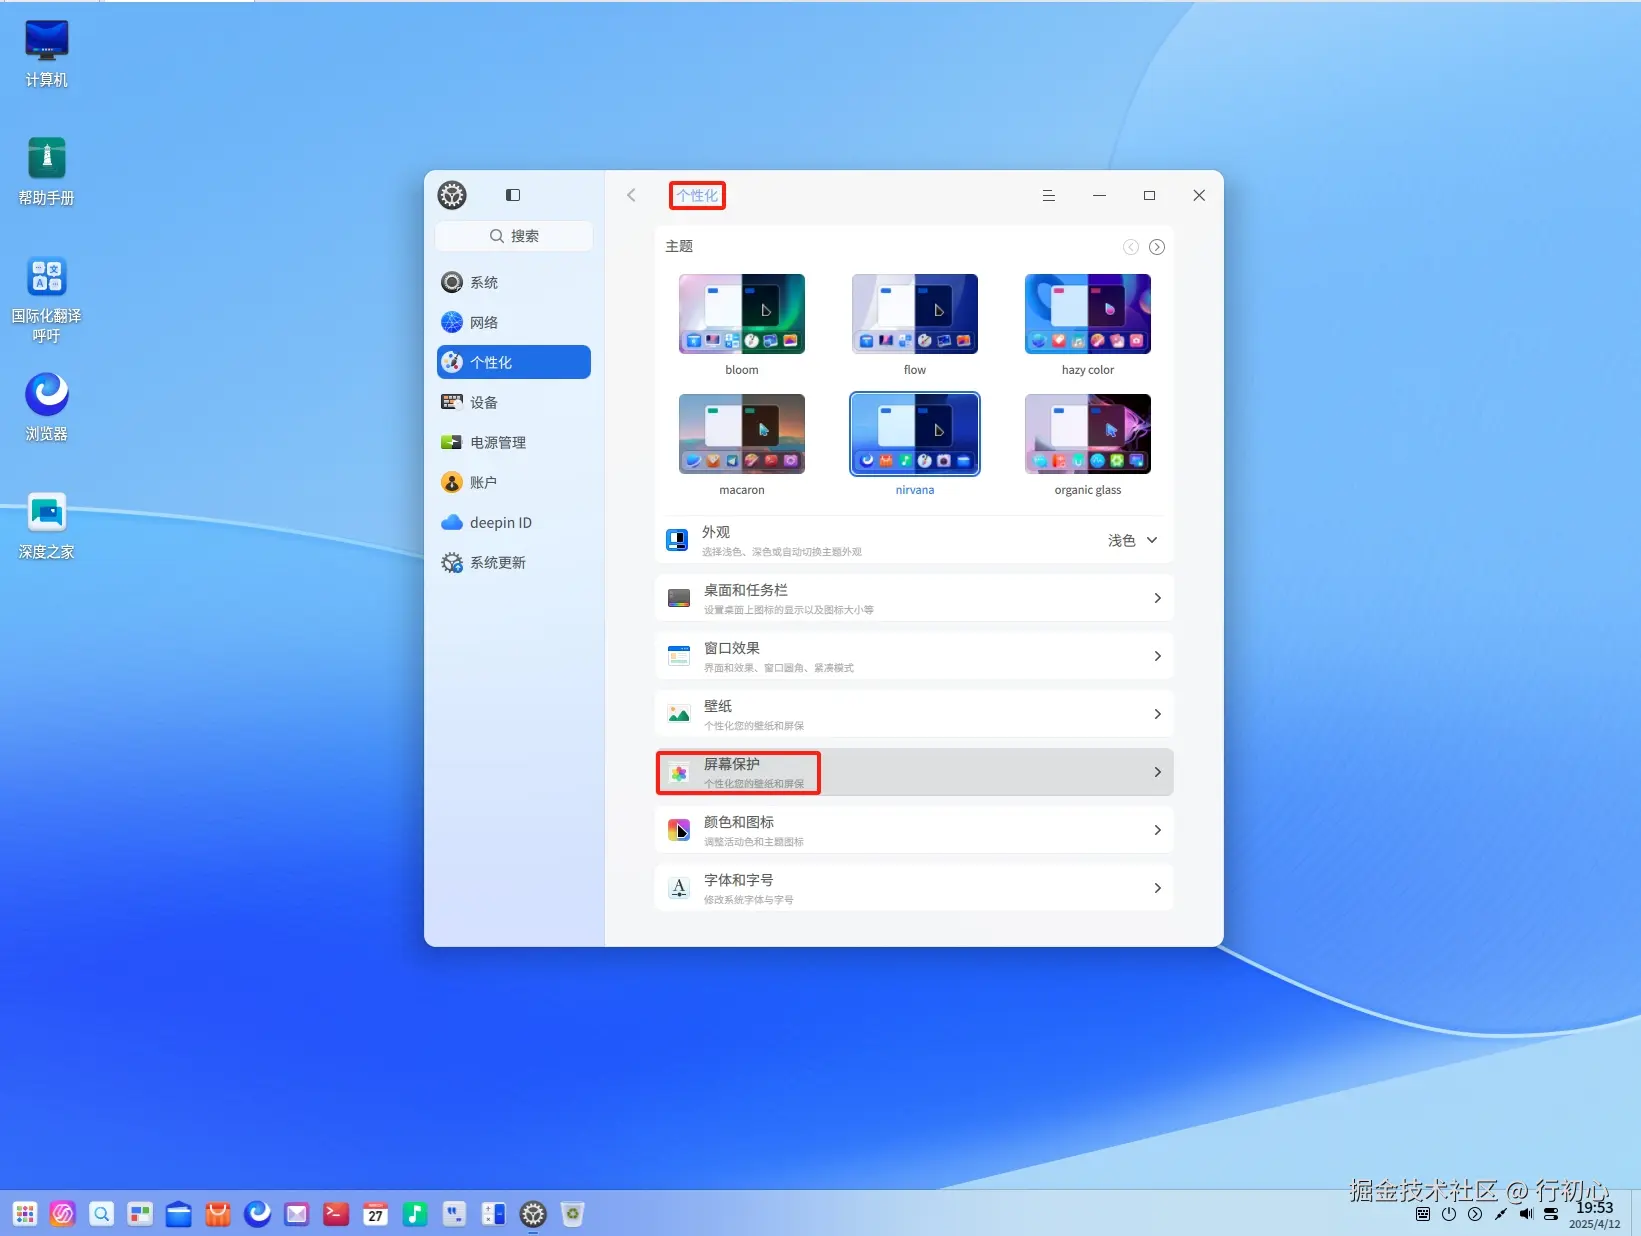The height and width of the screenshot is (1236, 1641).
Task: Maximize the settings window
Action: (x=1149, y=195)
